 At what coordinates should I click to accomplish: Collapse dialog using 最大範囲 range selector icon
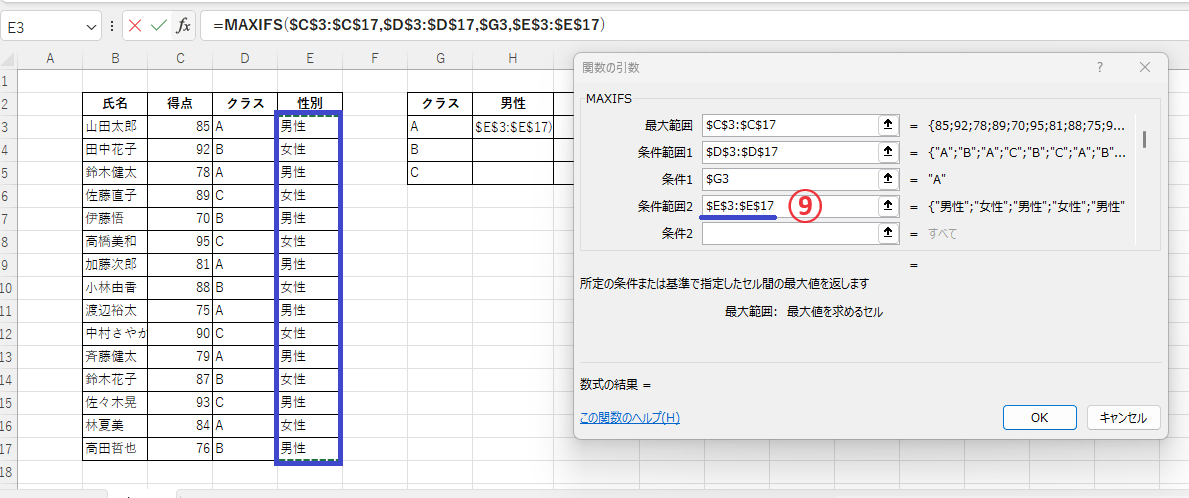(886, 125)
